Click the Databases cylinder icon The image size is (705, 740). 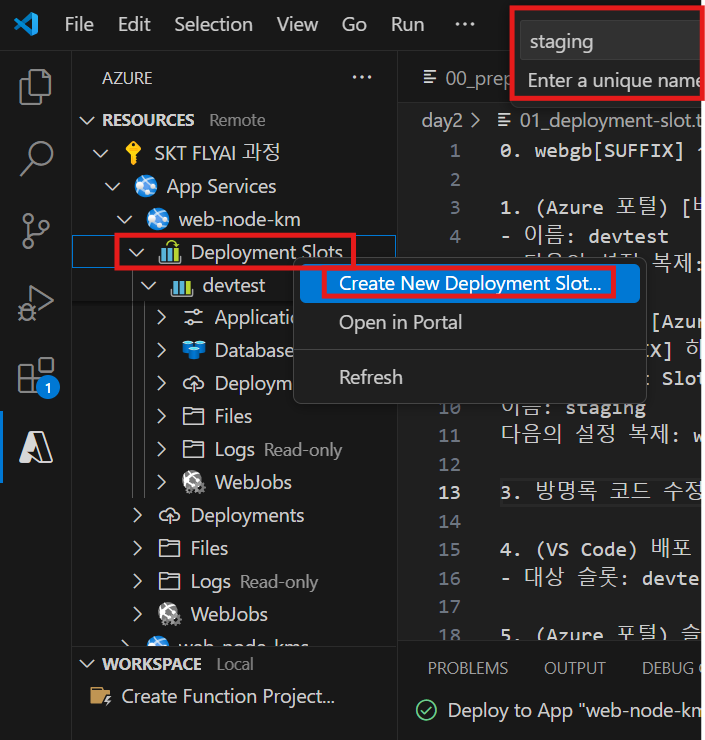(x=194, y=350)
